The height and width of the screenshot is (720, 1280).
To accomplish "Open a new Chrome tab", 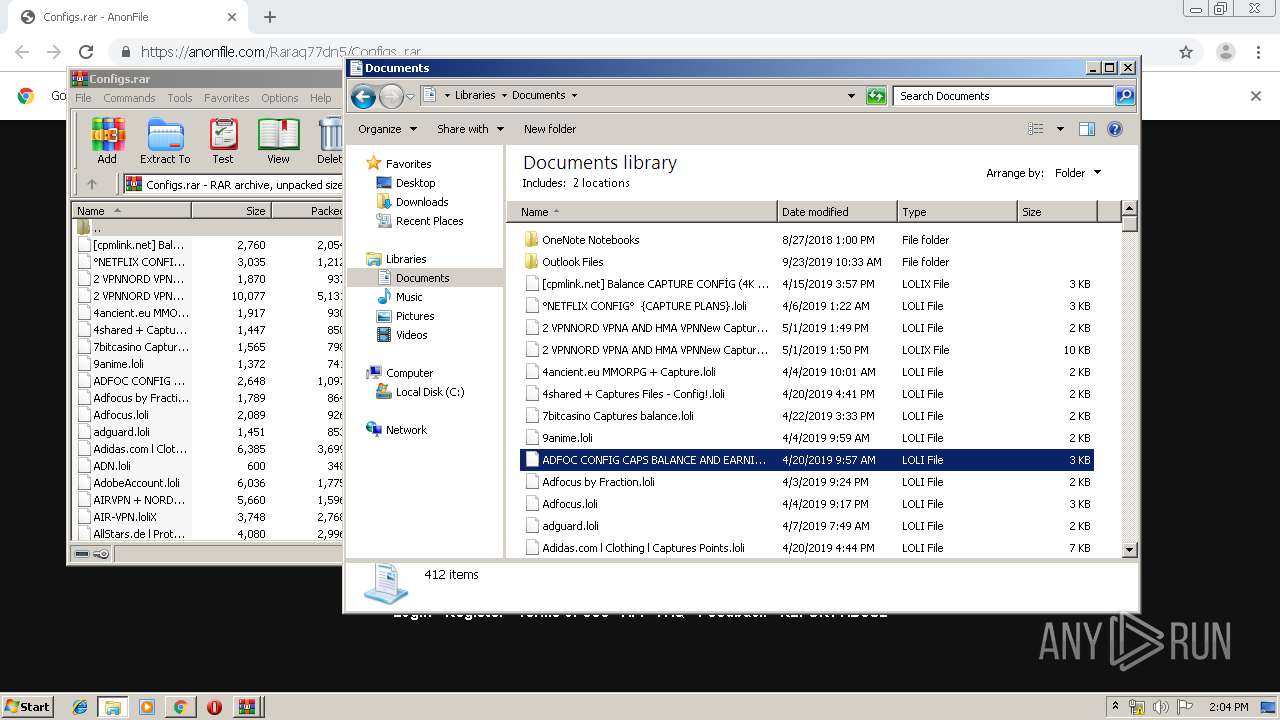I will [x=270, y=17].
